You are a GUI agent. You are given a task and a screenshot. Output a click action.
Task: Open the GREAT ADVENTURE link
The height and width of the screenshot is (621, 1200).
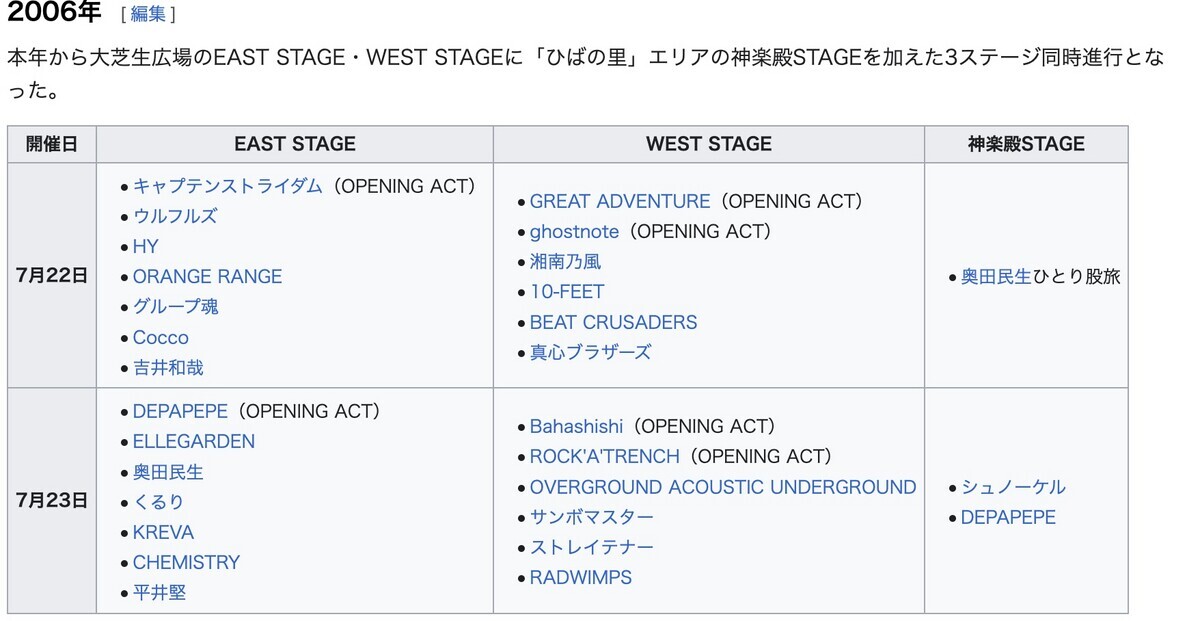pos(620,201)
